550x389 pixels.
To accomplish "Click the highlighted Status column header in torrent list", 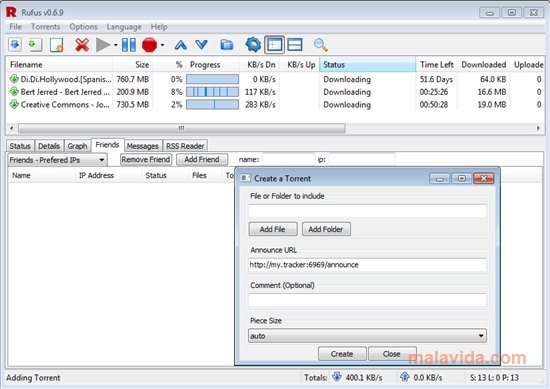I will [368, 65].
